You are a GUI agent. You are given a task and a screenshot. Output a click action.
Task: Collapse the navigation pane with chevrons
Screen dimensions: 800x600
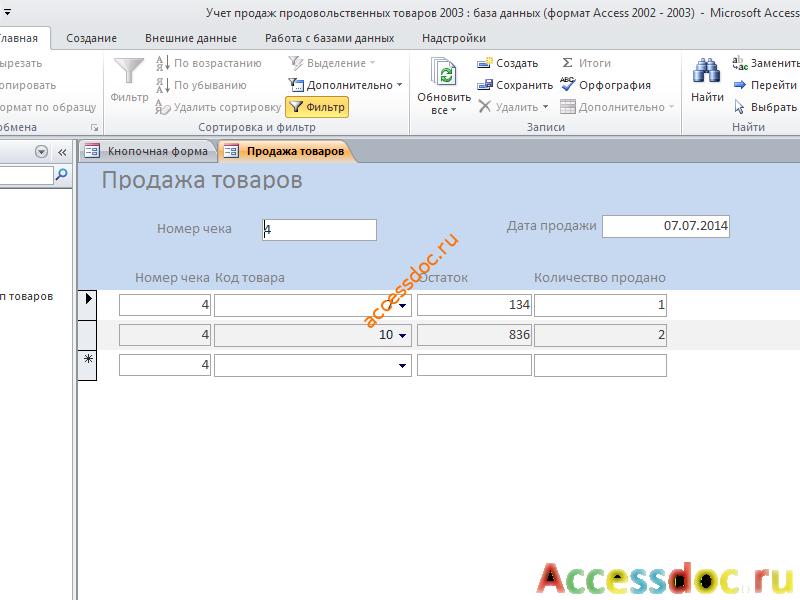coord(62,152)
